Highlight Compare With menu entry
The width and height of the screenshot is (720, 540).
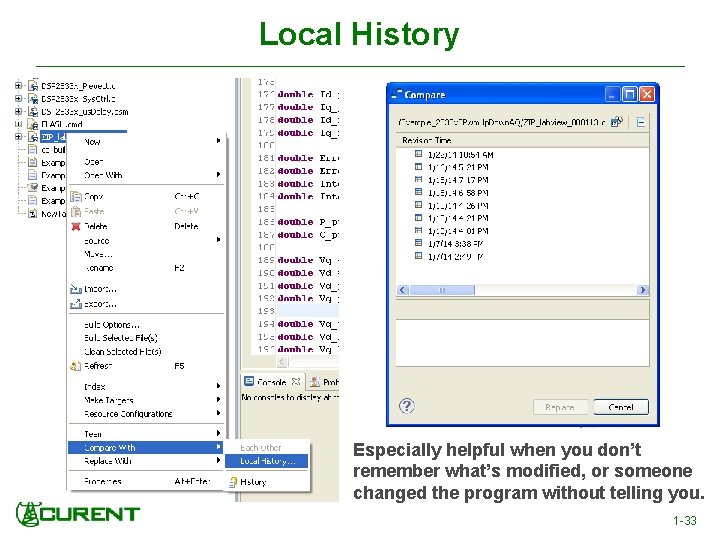coord(145,448)
